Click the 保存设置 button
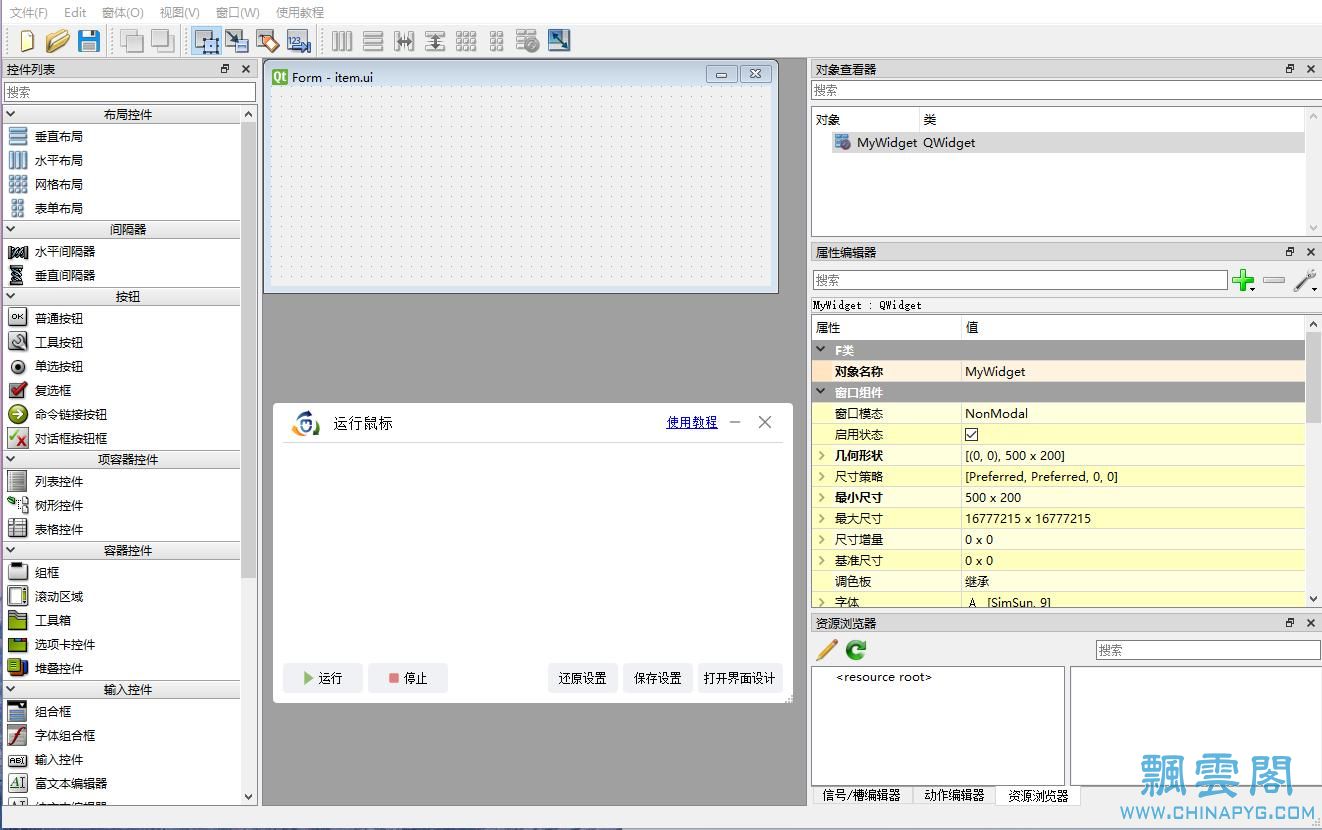 coord(658,678)
